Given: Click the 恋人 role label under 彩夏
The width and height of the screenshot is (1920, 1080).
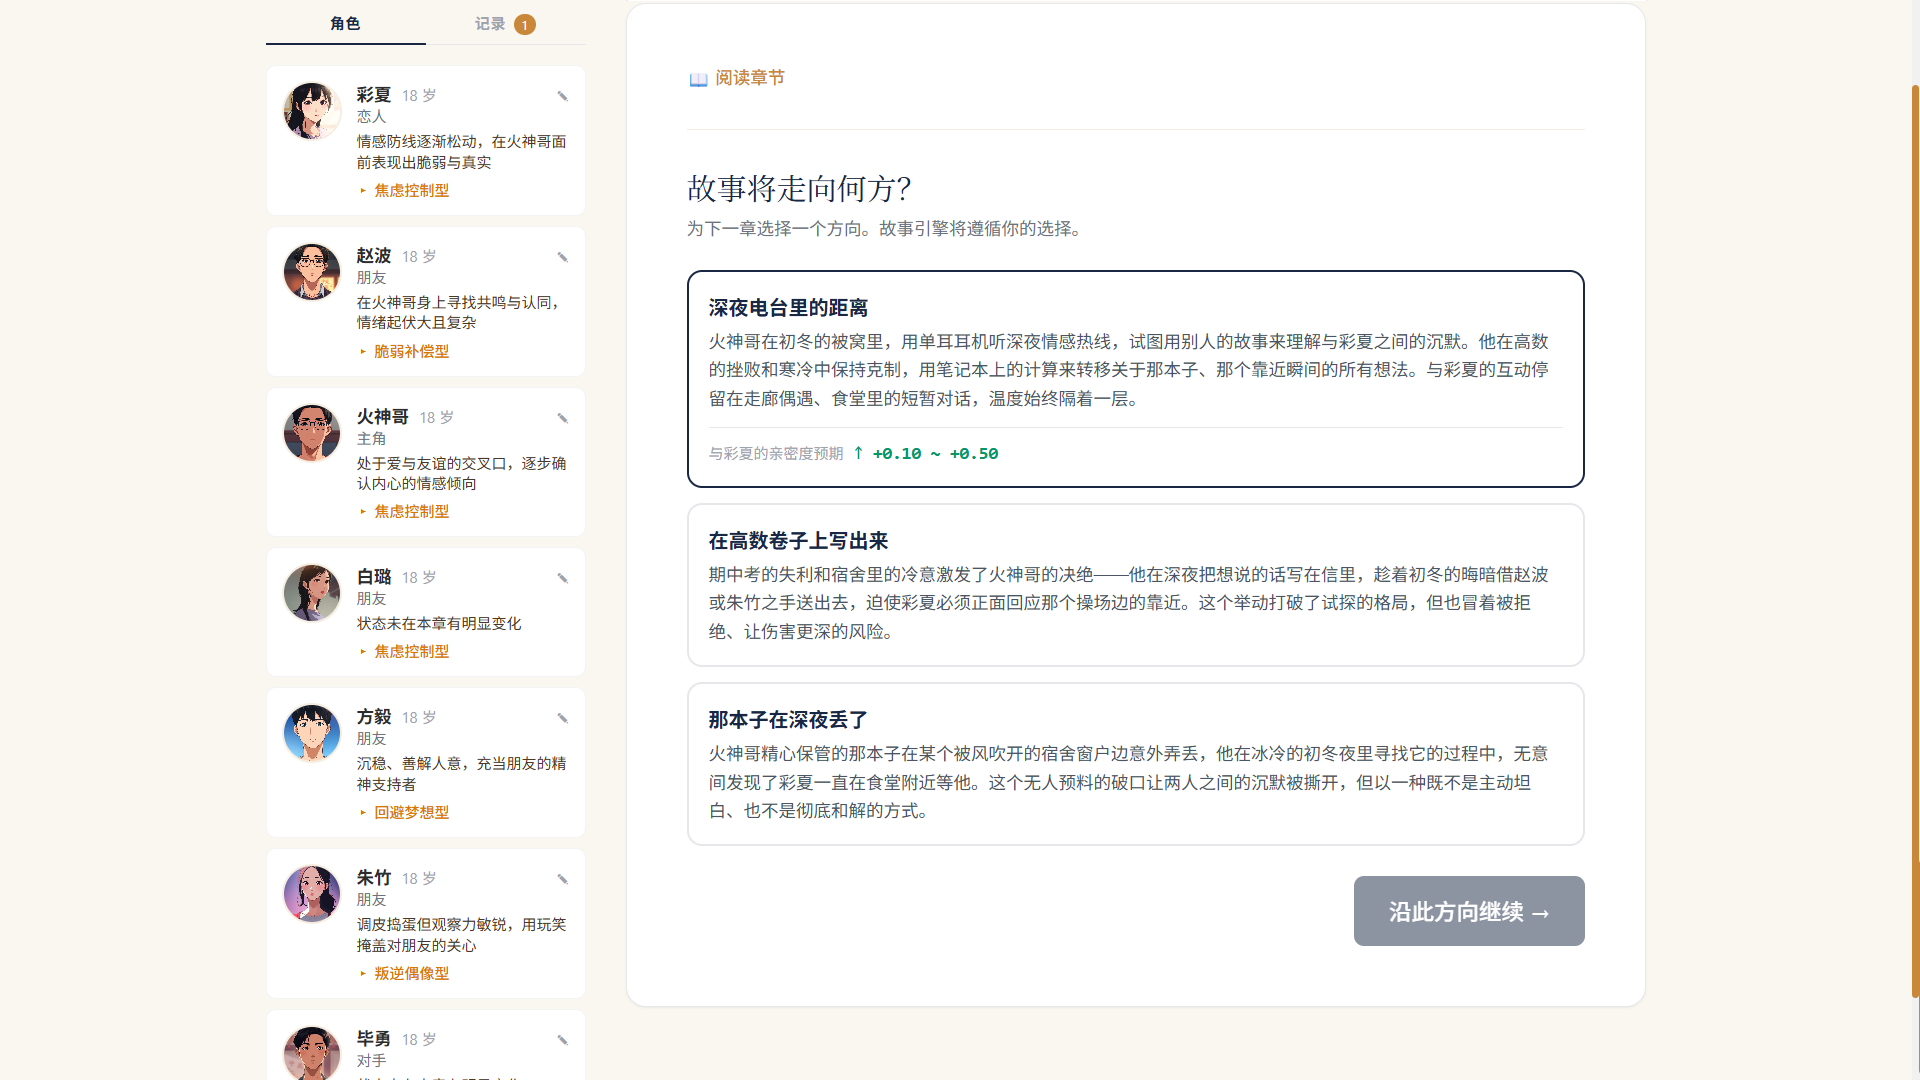Looking at the screenshot, I should click(x=371, y=117).
